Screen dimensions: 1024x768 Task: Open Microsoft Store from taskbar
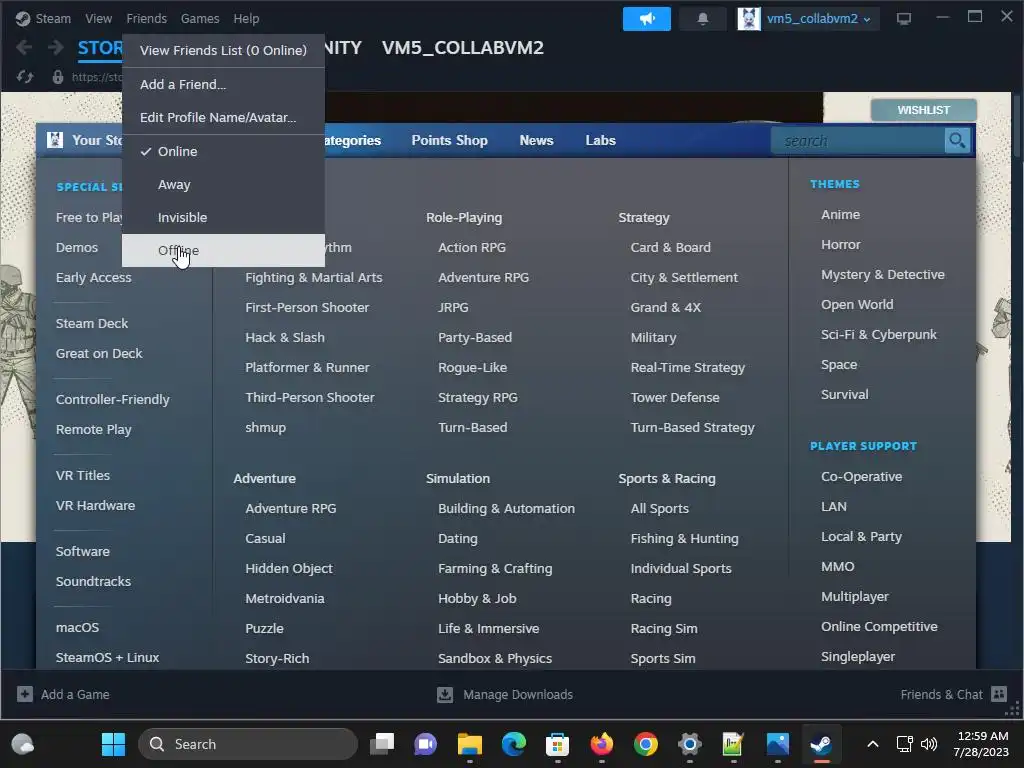point(557,744)
